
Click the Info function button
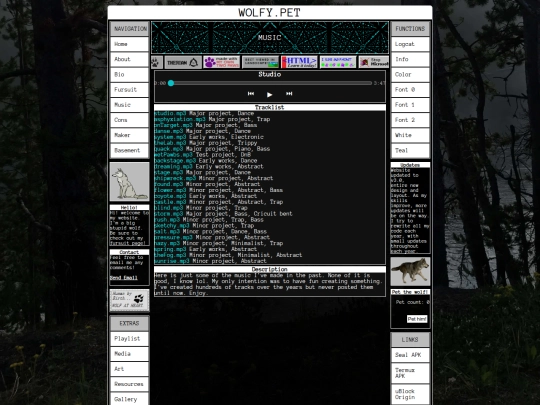pyautogui.click(x=410, y=59)
